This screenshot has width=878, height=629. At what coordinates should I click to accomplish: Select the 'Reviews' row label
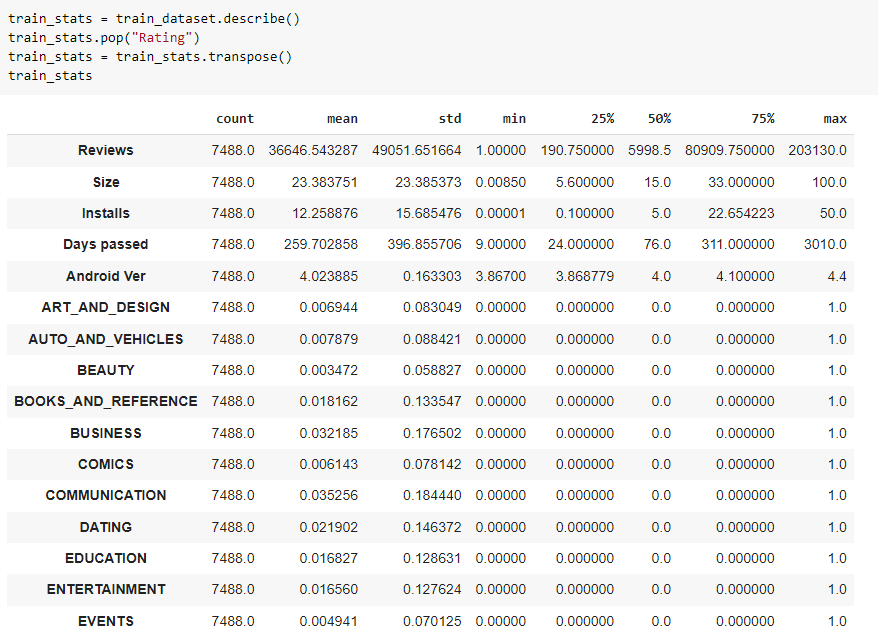tap(106, 151)
